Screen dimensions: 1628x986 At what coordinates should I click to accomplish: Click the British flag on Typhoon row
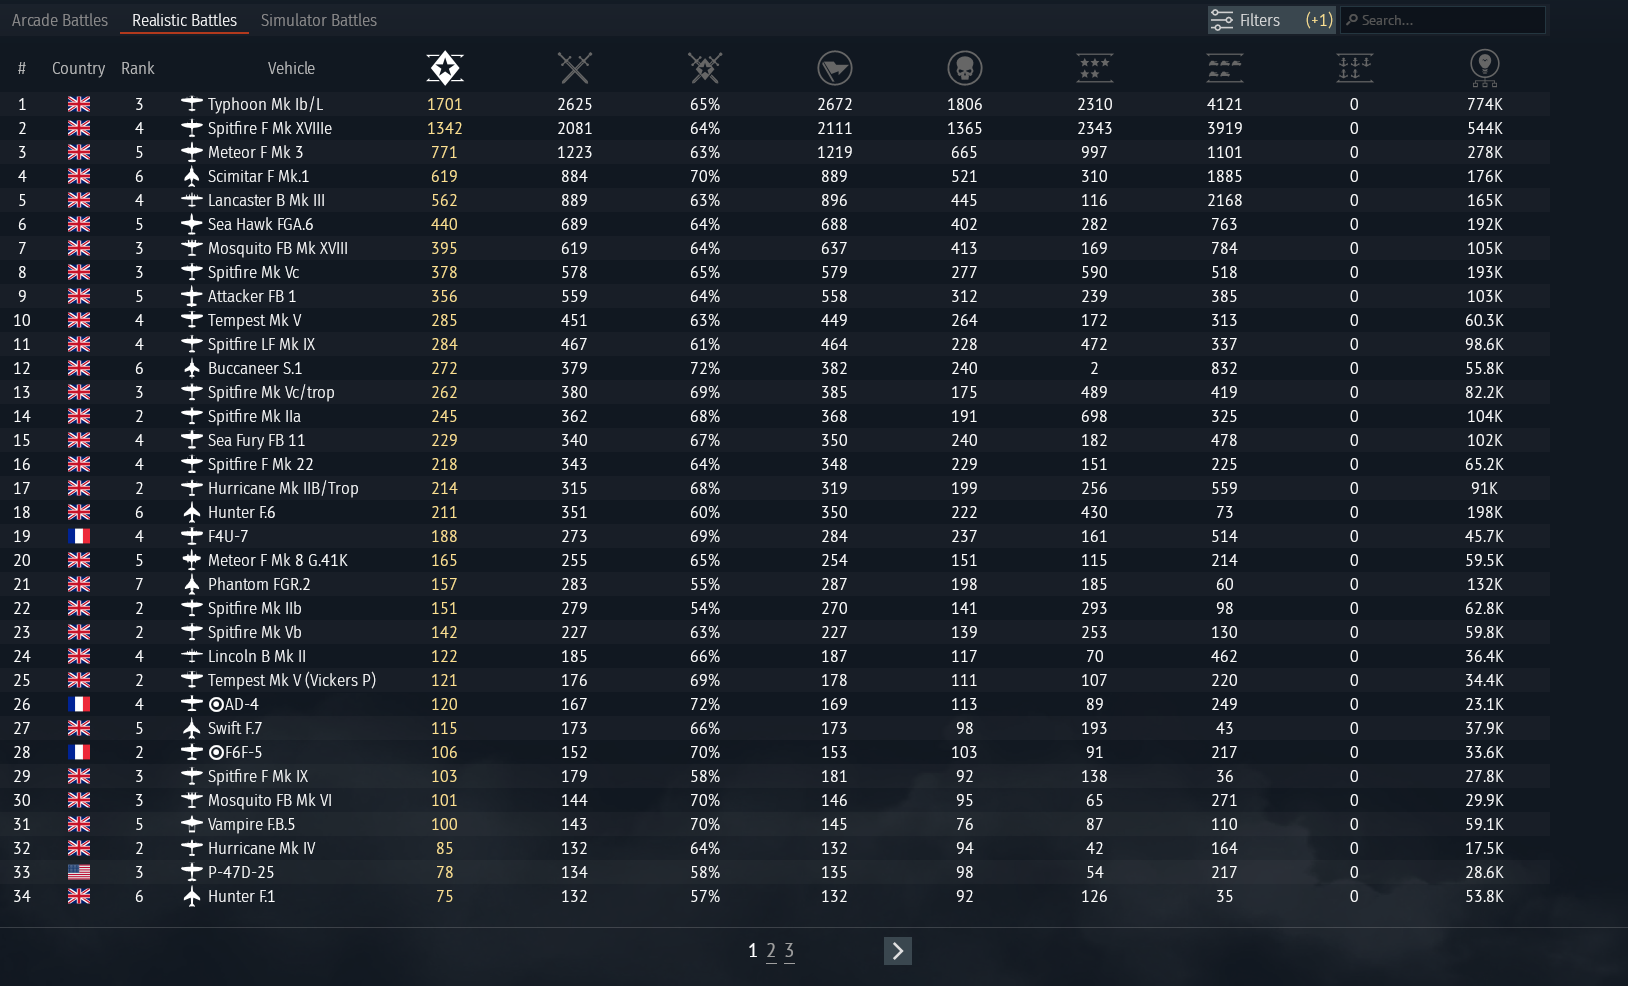click(79, 104)
